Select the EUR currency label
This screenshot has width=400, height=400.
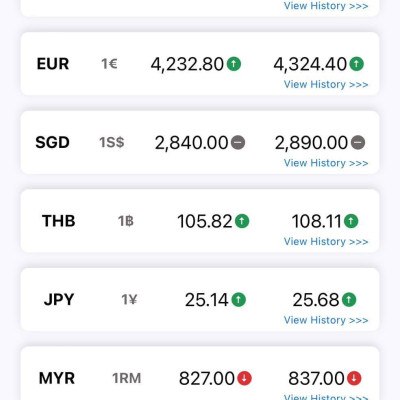(x=53, y=64)
